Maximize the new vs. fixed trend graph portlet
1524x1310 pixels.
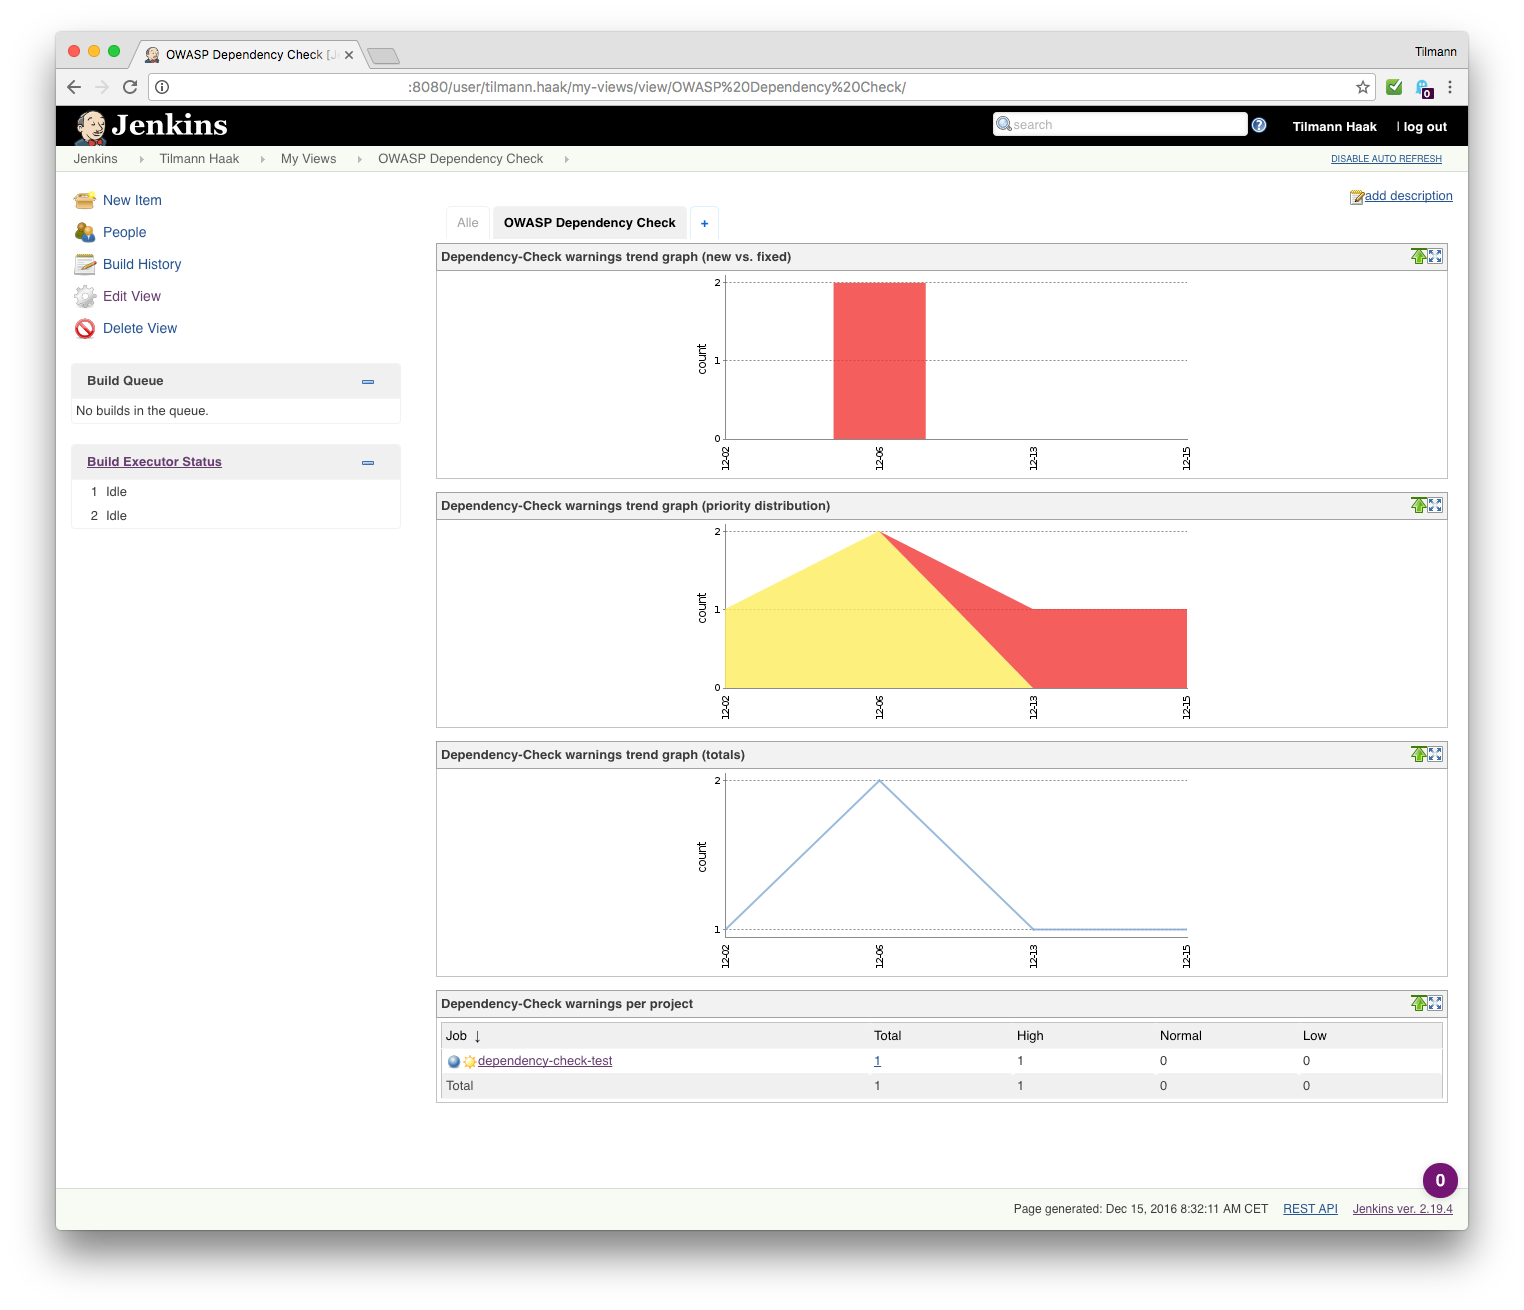1436,256
